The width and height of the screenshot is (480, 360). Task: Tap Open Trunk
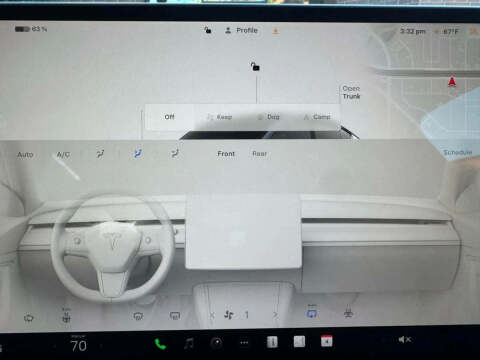(x=351, y=92)
